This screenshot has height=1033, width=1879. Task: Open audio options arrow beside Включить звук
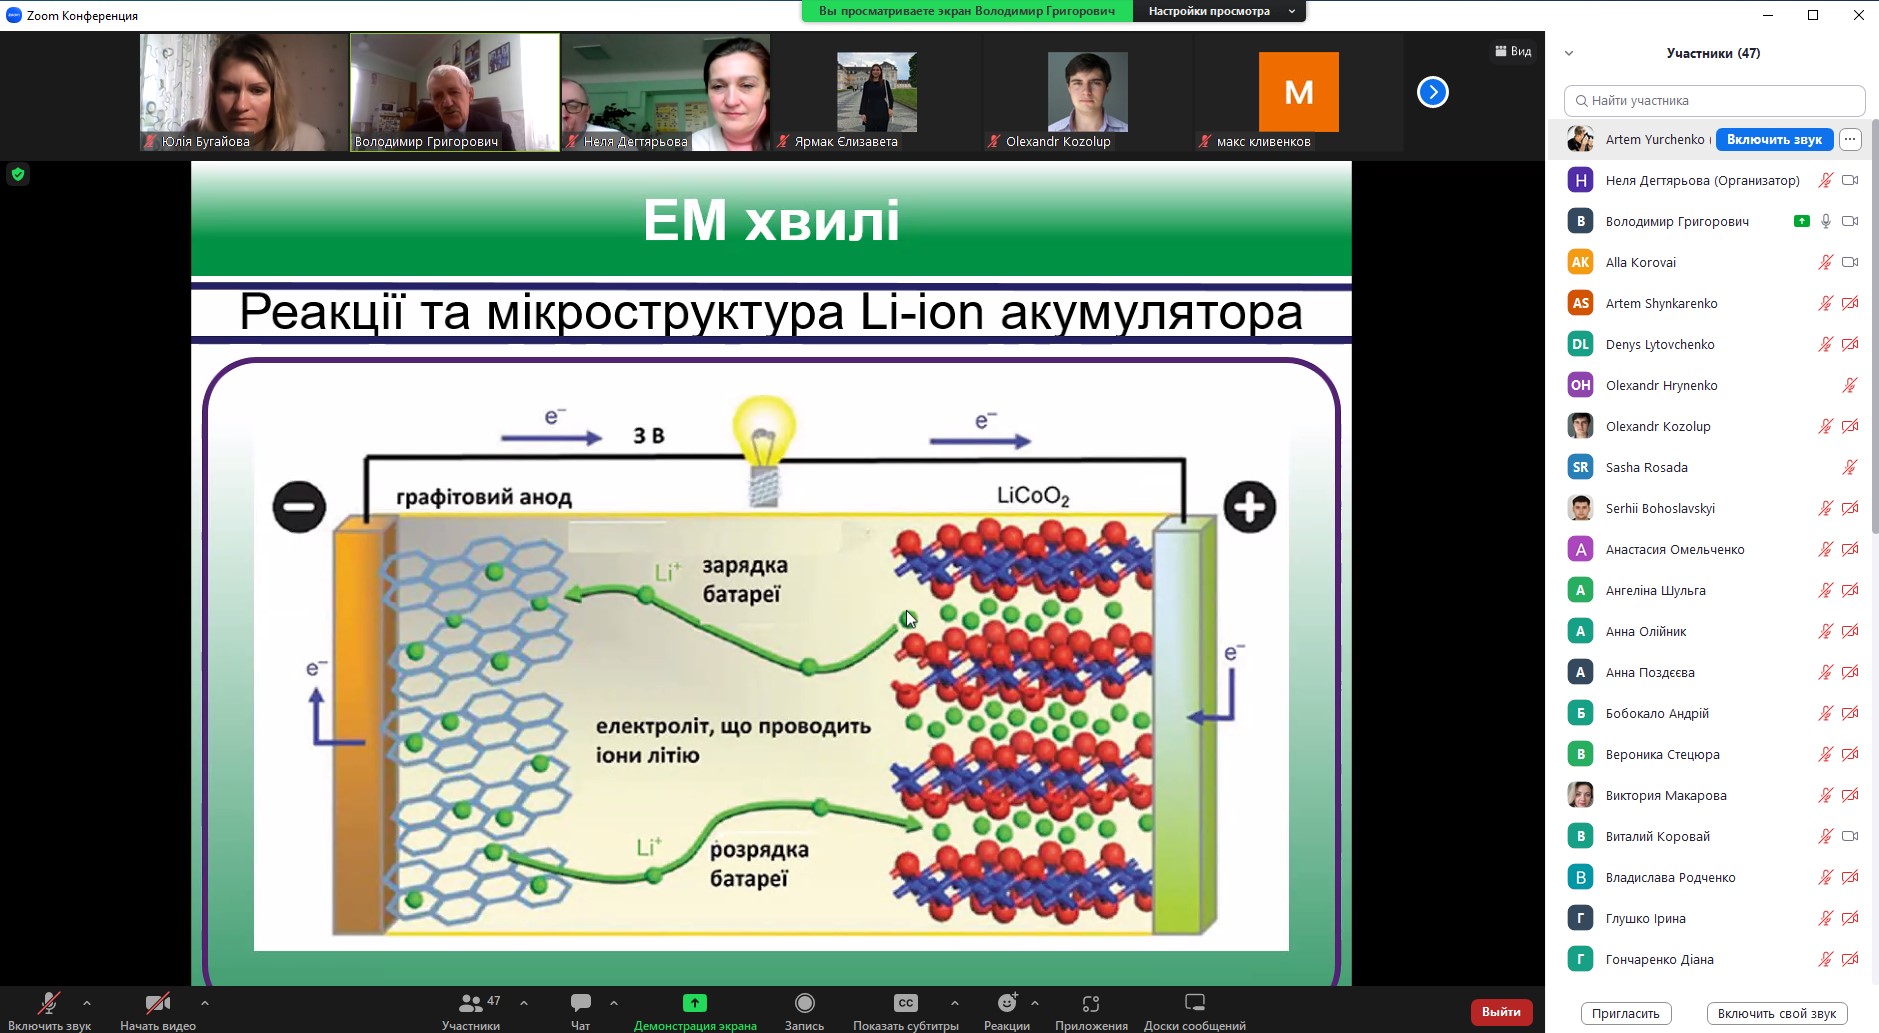tap(87, 1002)
